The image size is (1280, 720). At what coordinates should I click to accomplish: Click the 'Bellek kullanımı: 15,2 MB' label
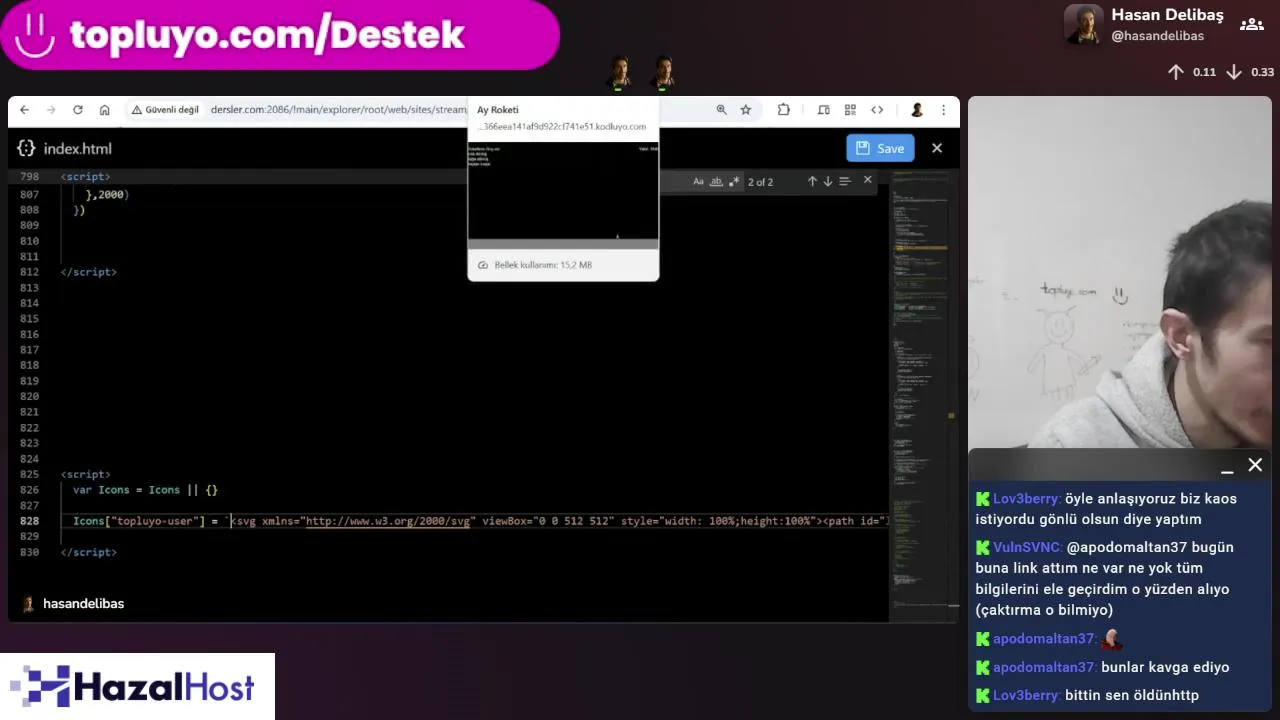543,265
